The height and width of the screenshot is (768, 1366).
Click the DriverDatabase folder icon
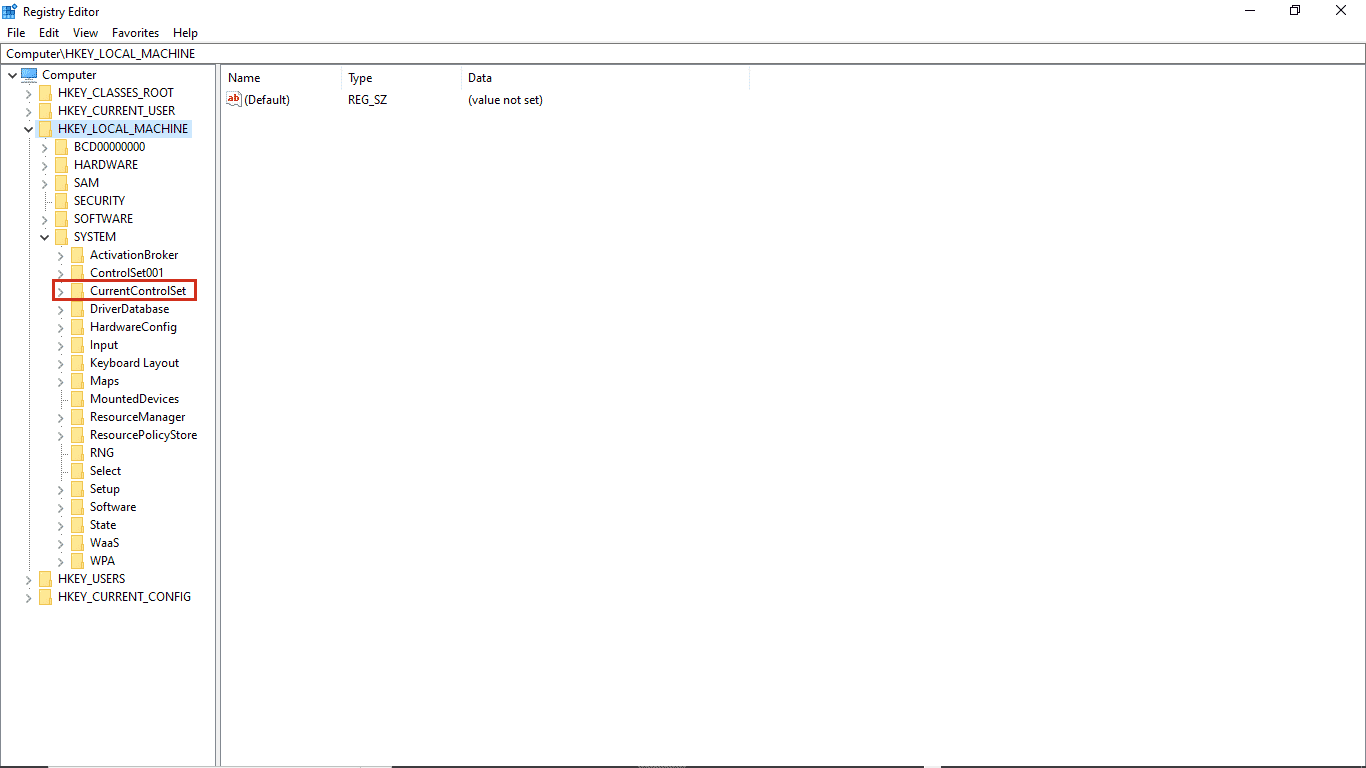pos(77,309)
